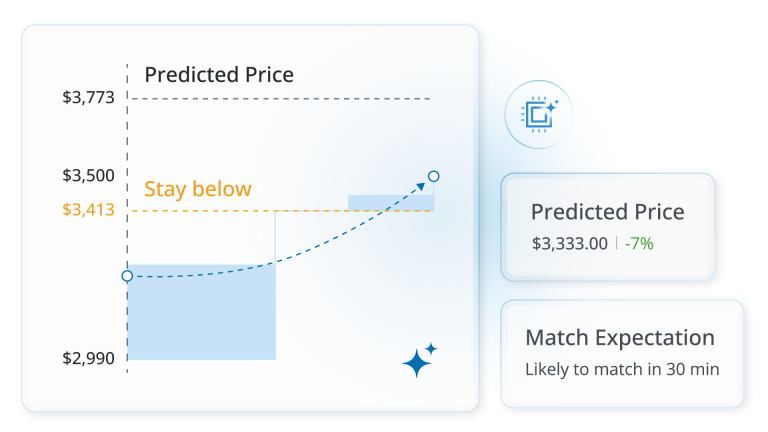Click the AI chip icon
The image size is (768, 432).
pos(539,115)
